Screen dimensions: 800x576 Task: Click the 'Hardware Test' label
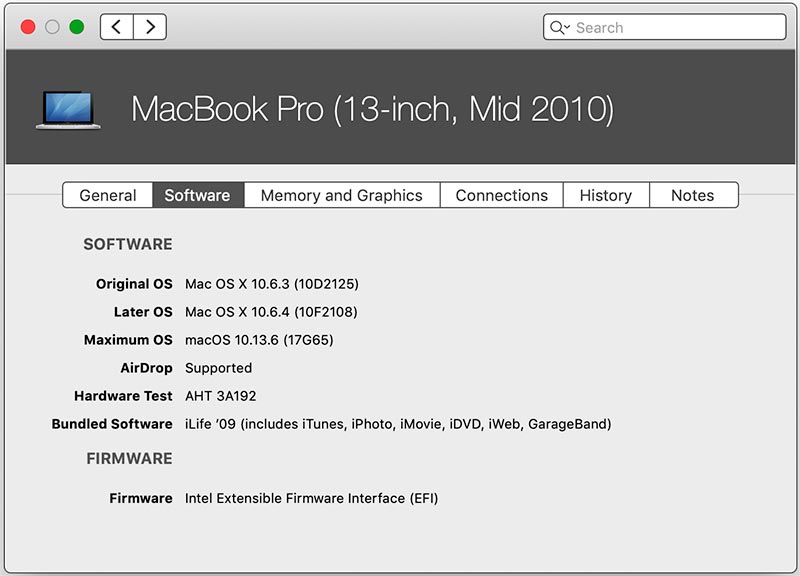point(123,396)
